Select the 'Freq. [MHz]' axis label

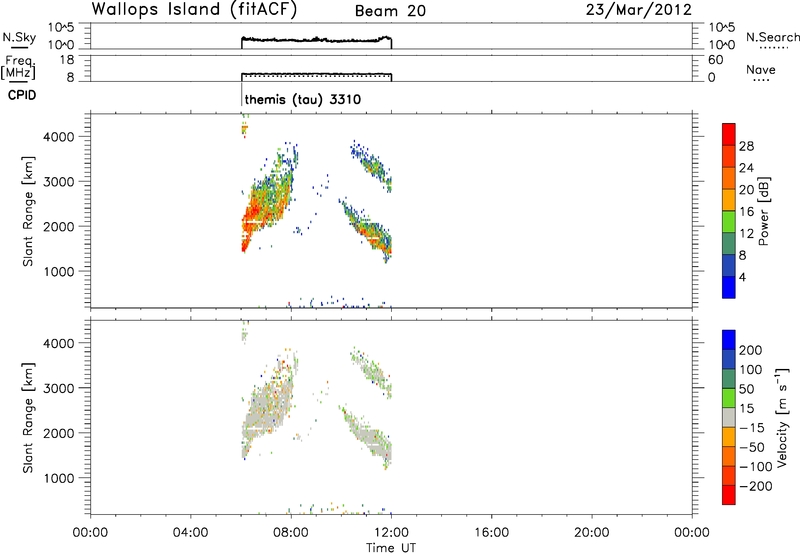click(x=18, y=67)
